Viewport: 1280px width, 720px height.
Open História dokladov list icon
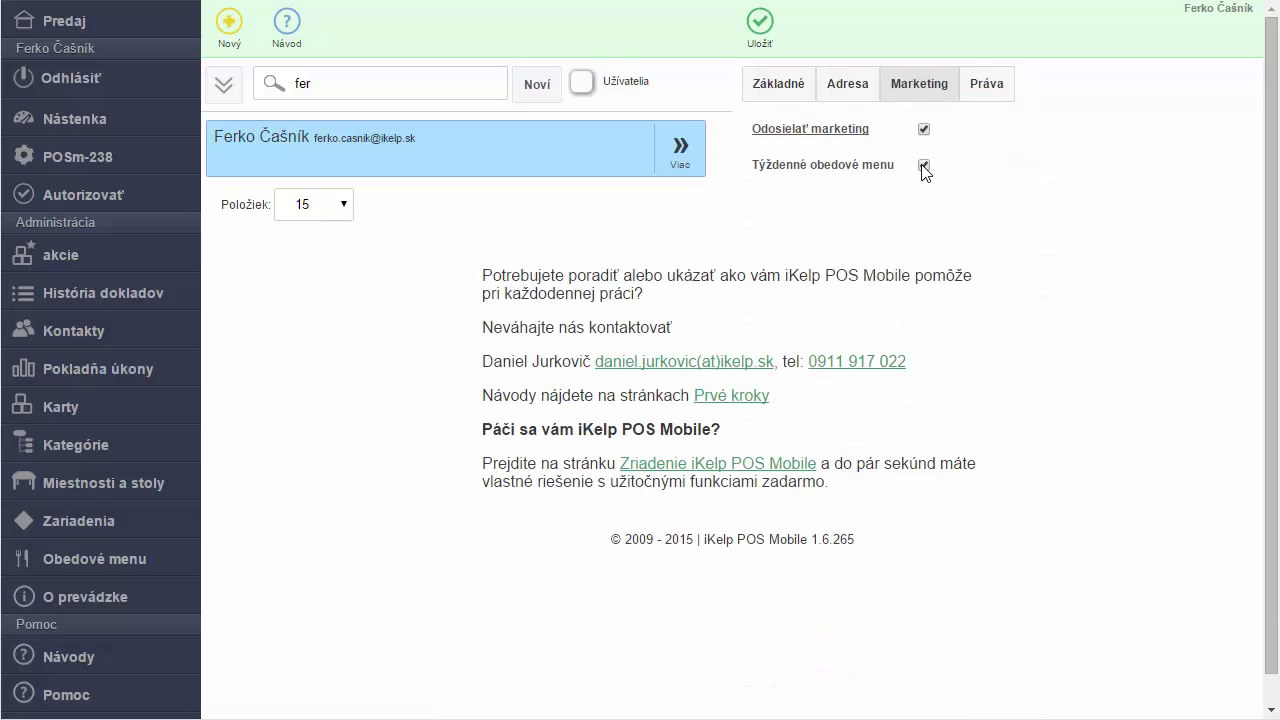tap(24, 293)
